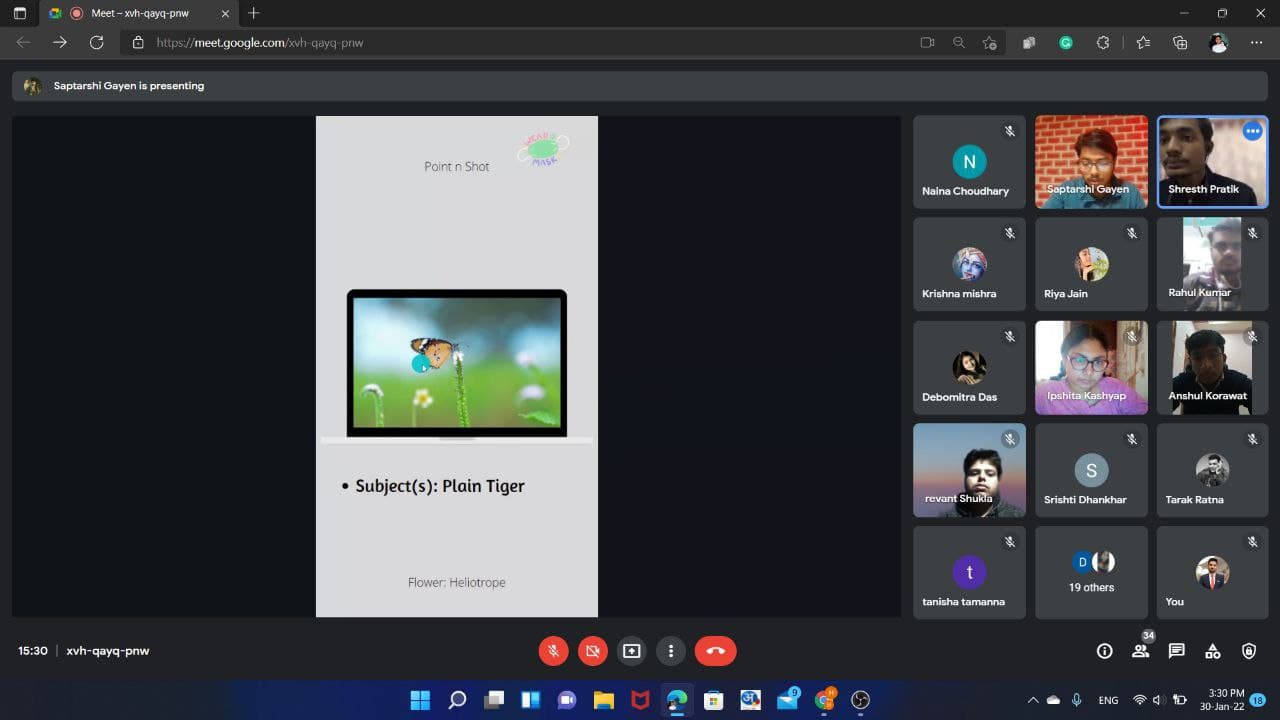Image resolution: width=1280 pixels, height=720 pixels.
Task: Open the Edge Settings and more menu
Action: (x=1256, y=43)
